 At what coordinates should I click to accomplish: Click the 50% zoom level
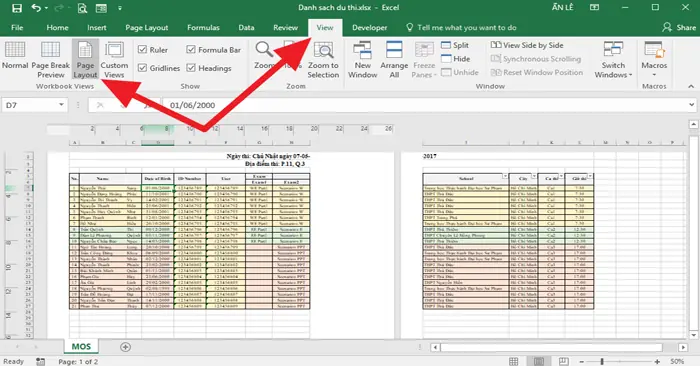click(677, 362)
